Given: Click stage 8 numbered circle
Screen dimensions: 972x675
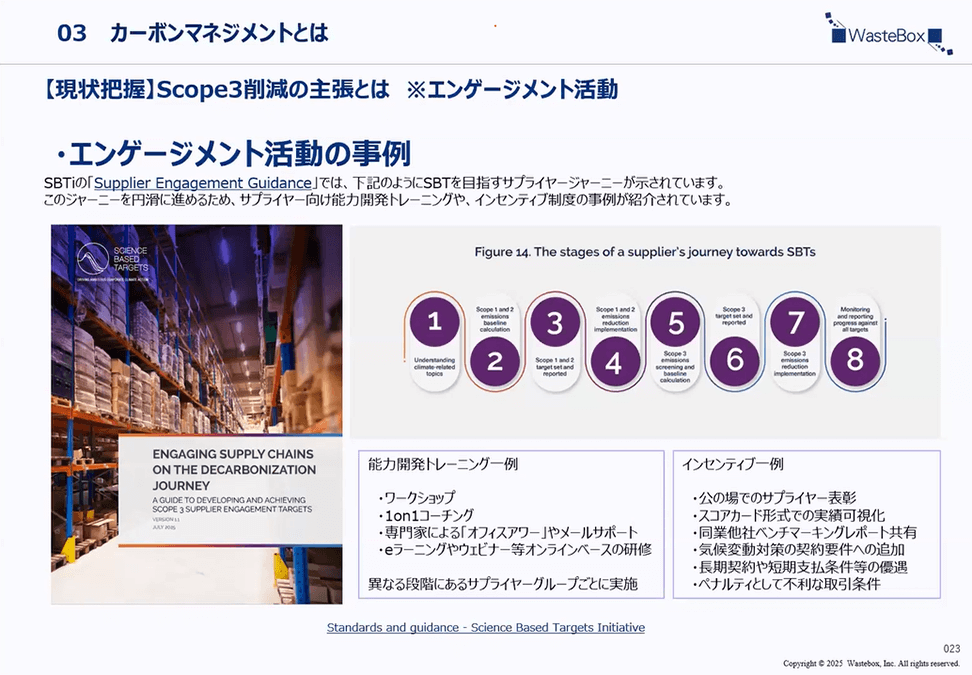Looking at the screenshot, I should tap(855, 361).
